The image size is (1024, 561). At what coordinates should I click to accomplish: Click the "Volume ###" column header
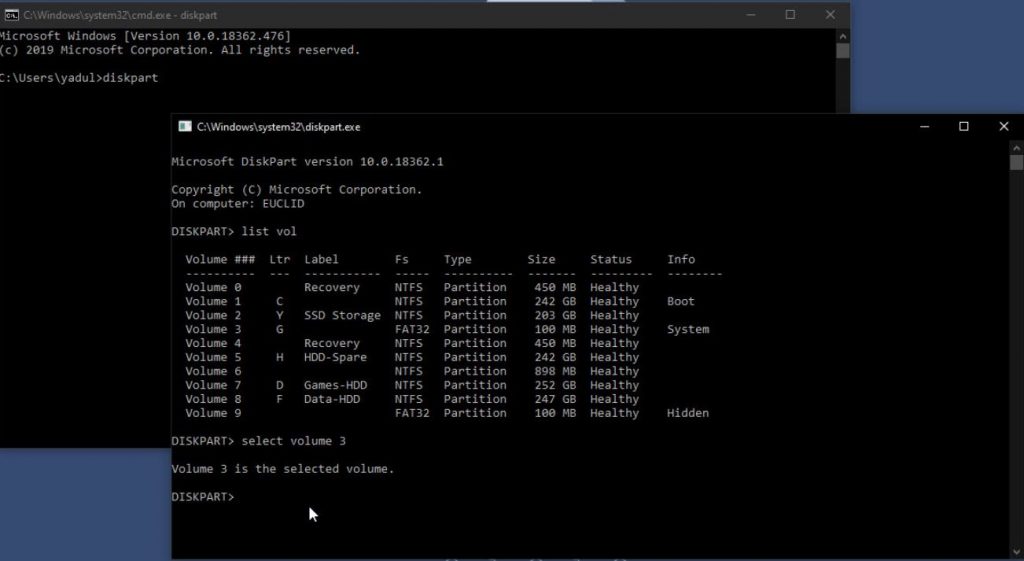[220, 259]
